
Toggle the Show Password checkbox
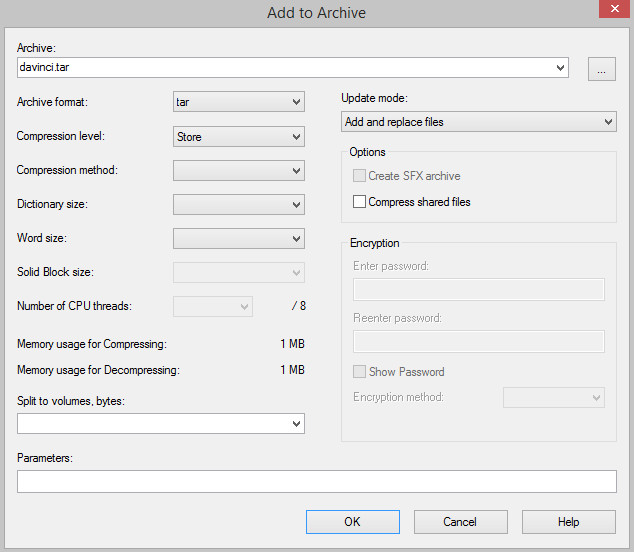[360, 372]
